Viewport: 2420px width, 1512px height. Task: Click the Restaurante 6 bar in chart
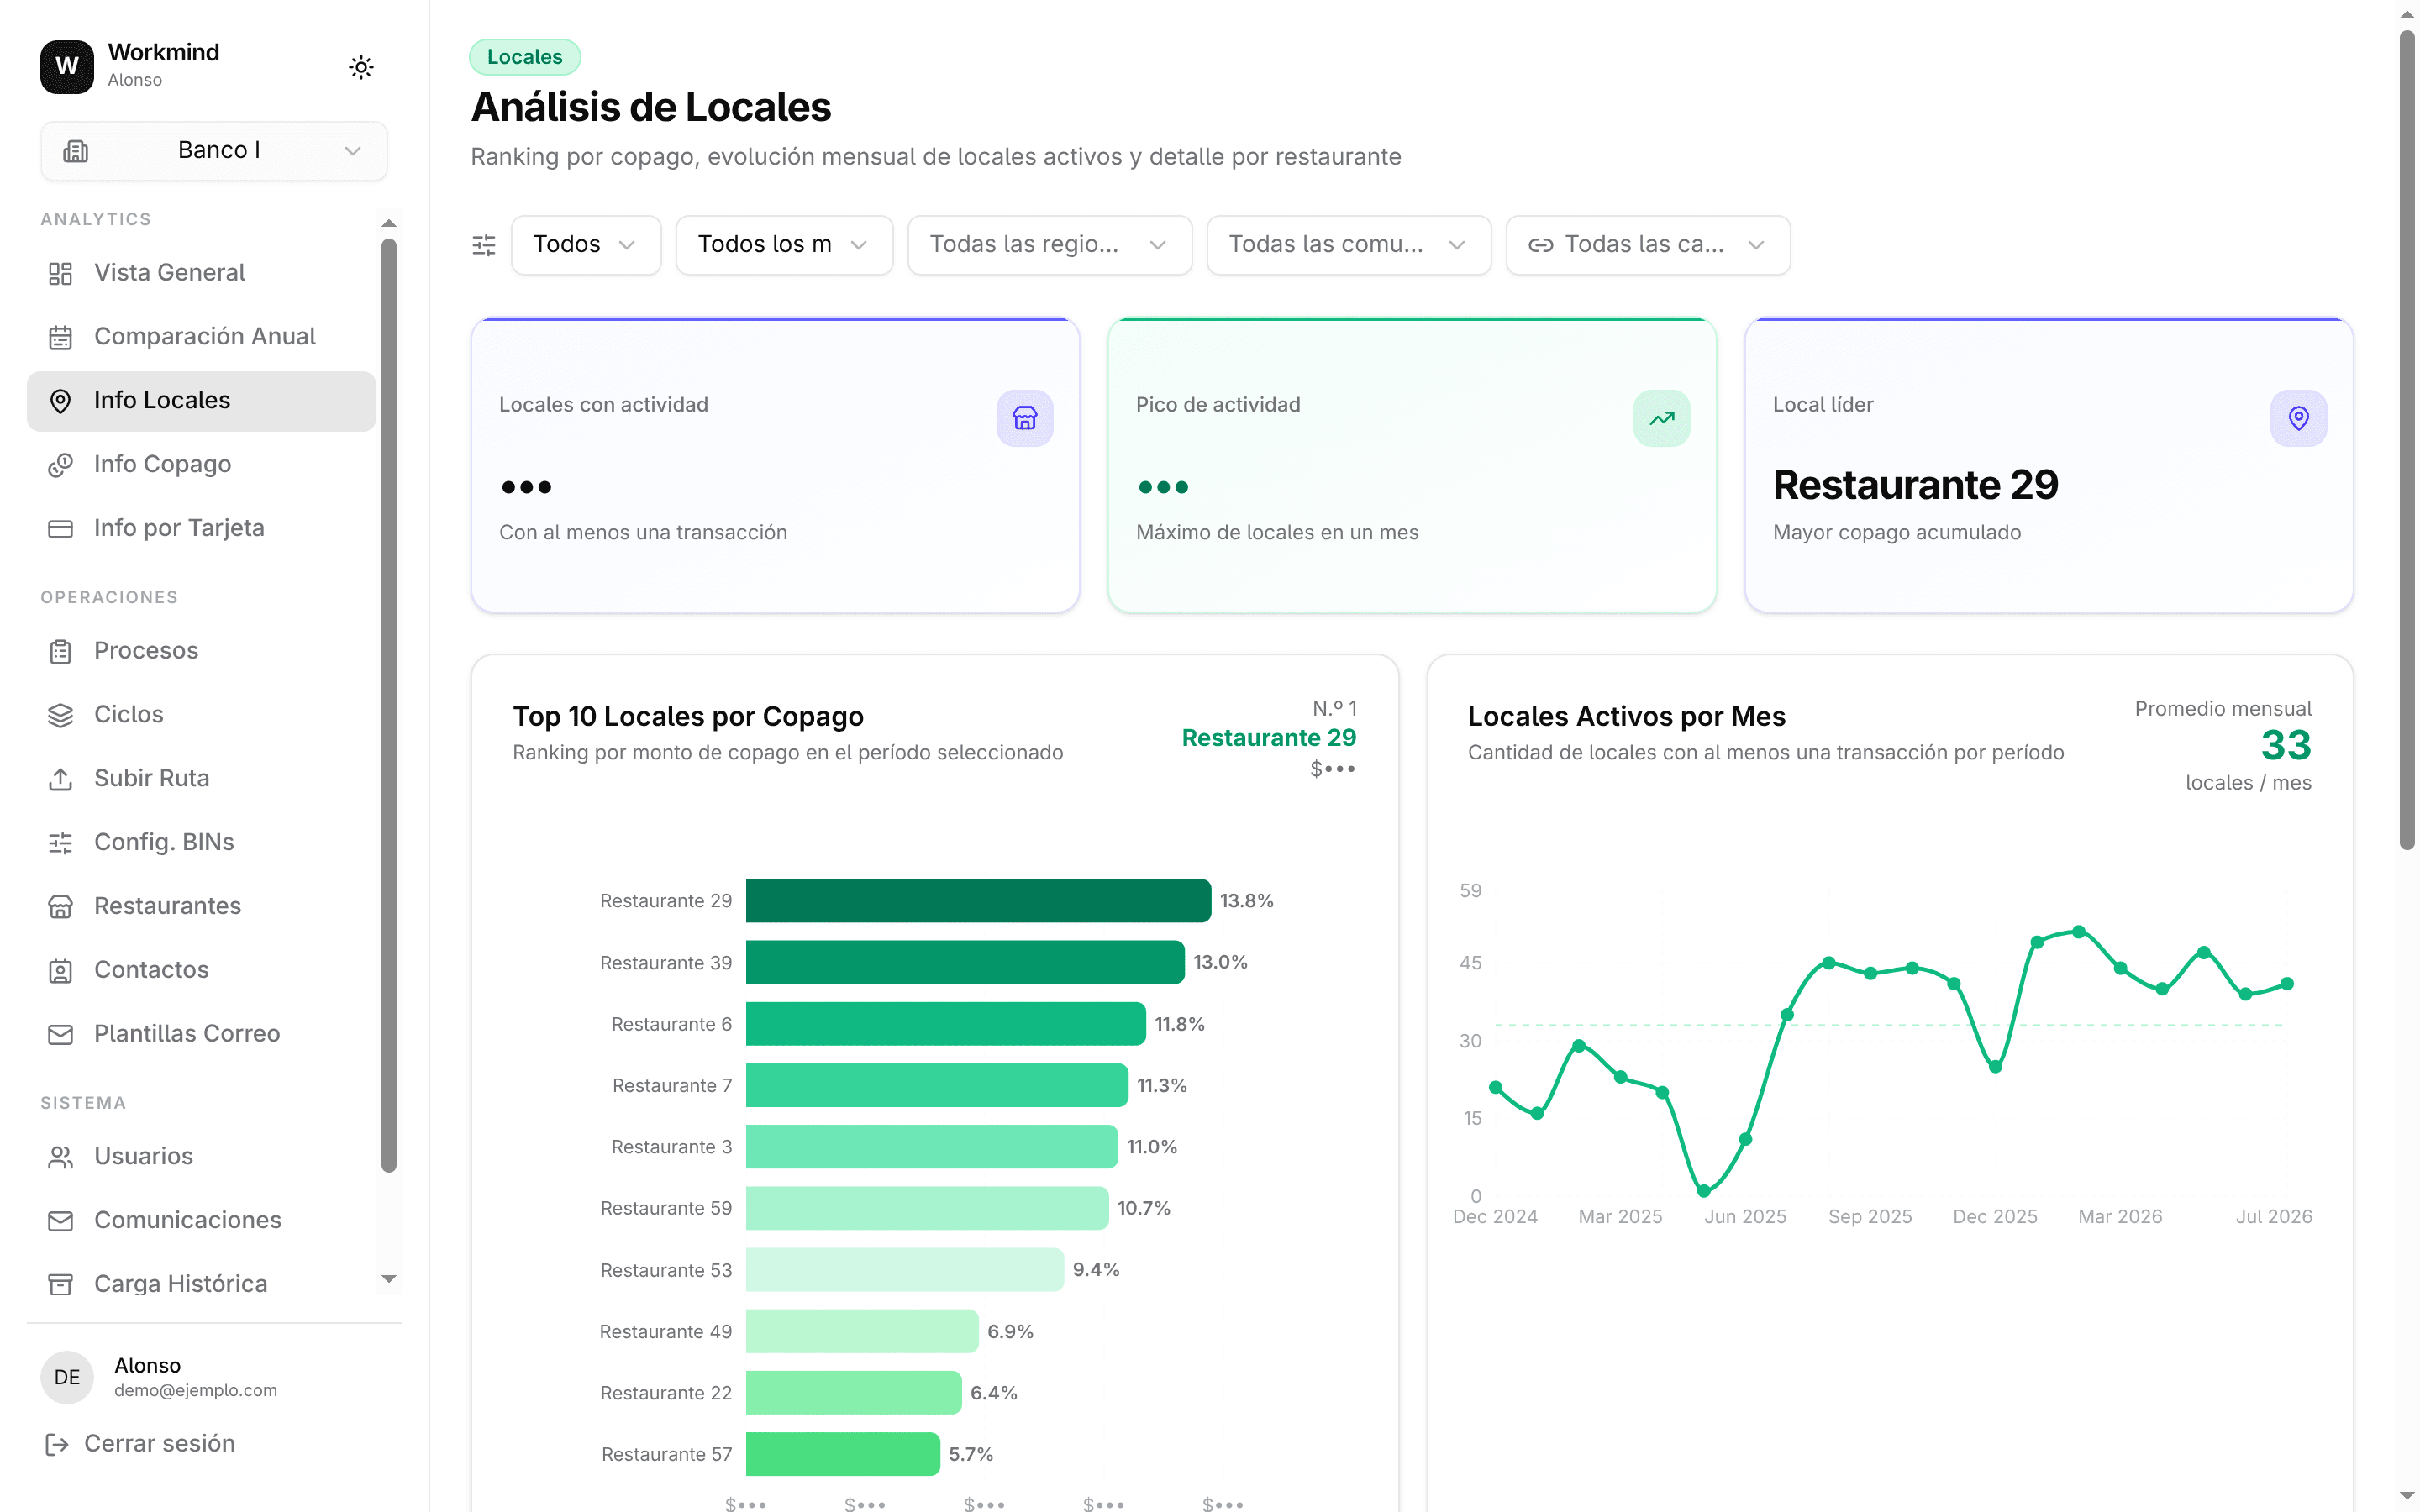pyautogui.click(x=946, y=1024)
